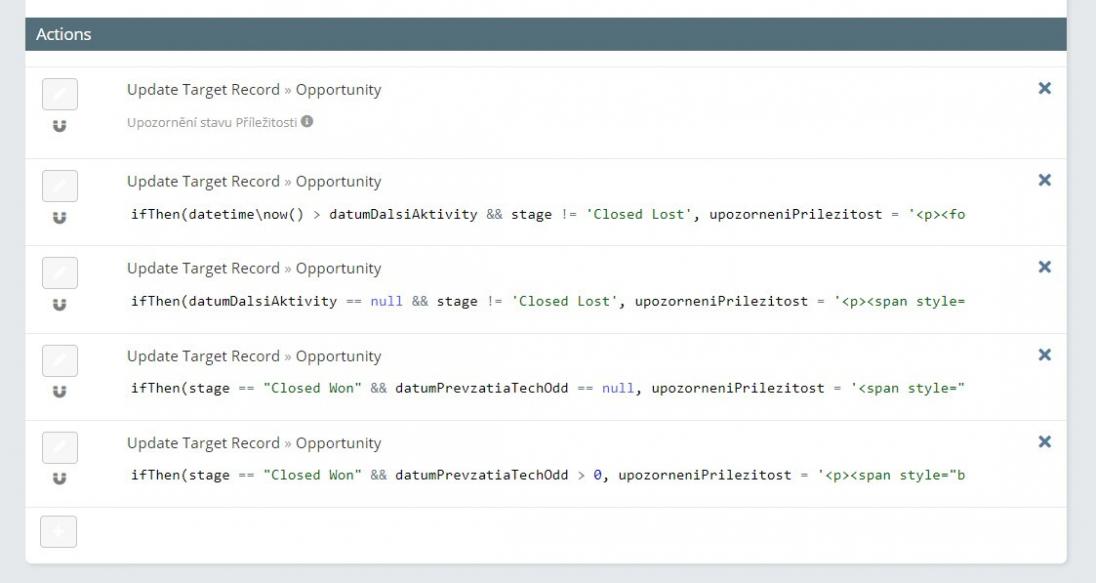Add a new action with plus button
The width and height of the screenshot is (1096, 583).
59,532
